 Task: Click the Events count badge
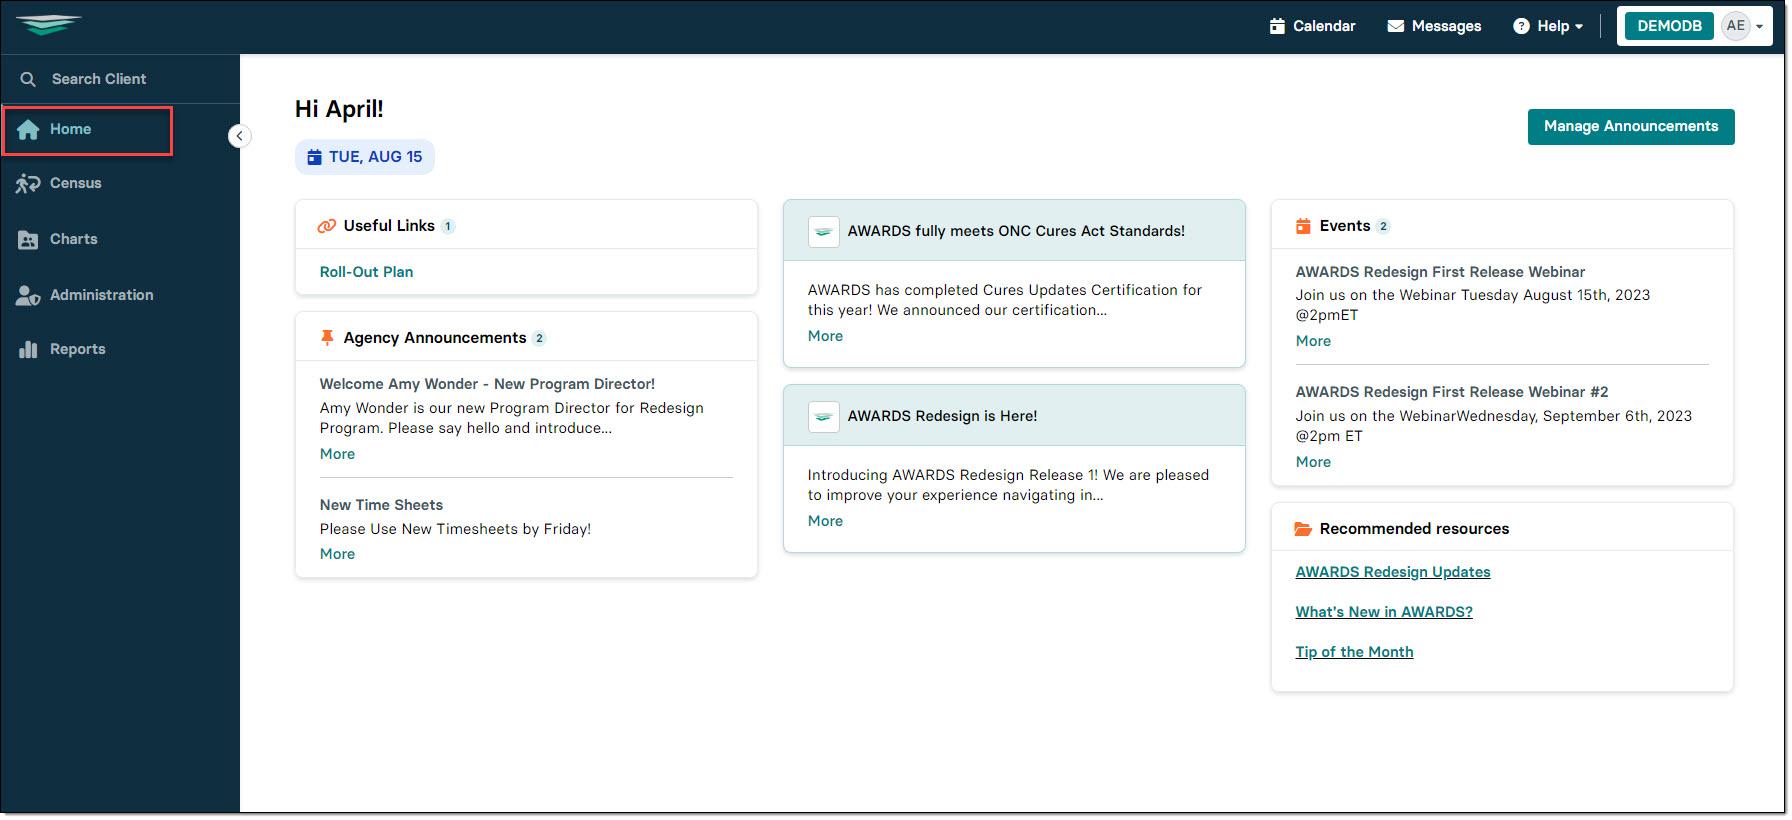pos(1383,226)
